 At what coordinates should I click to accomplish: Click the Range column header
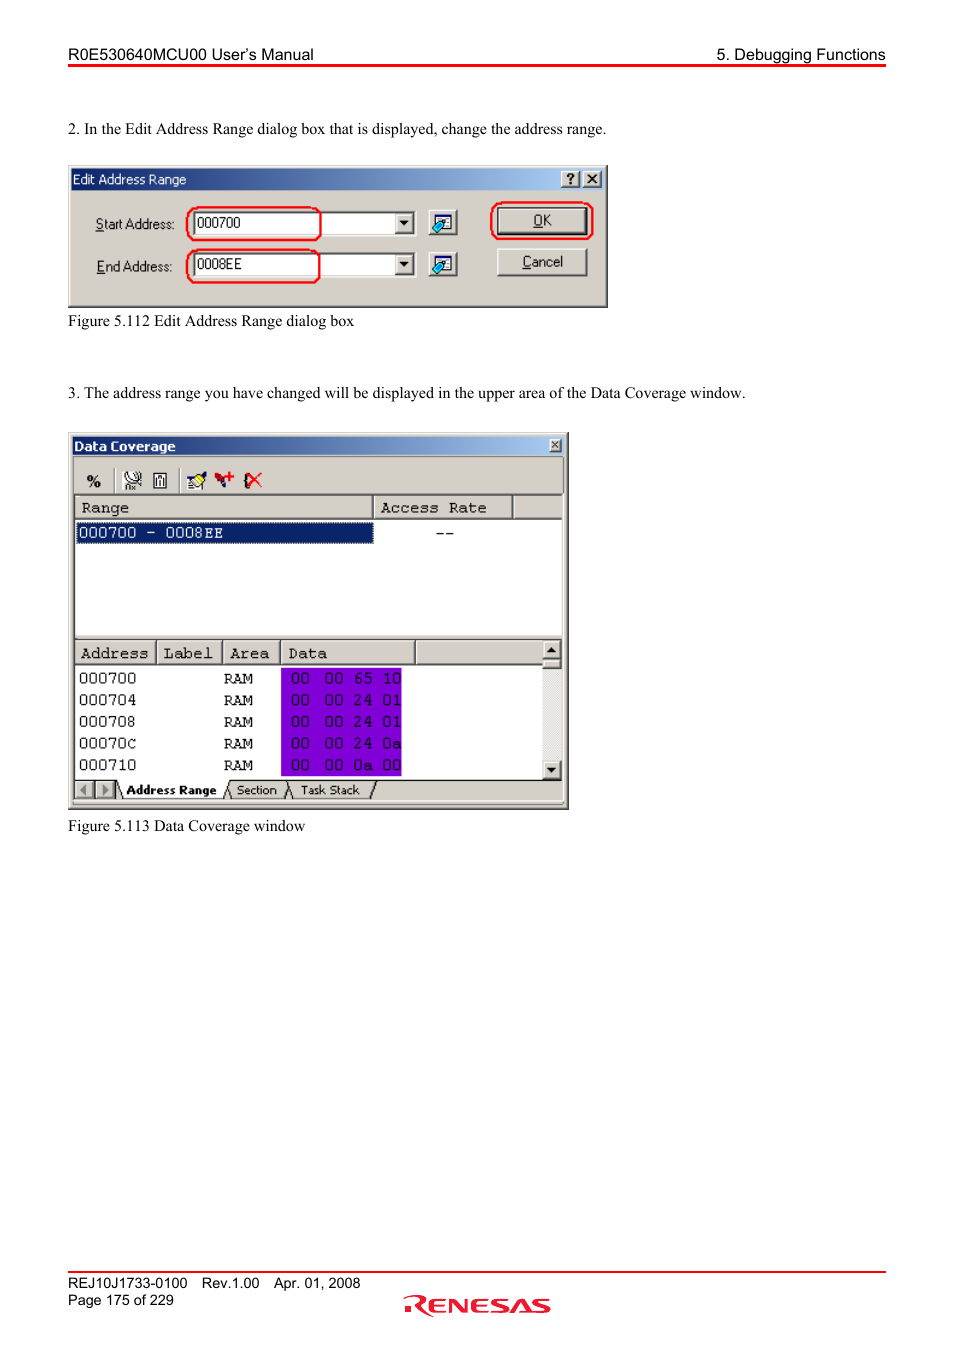point(224,508)
